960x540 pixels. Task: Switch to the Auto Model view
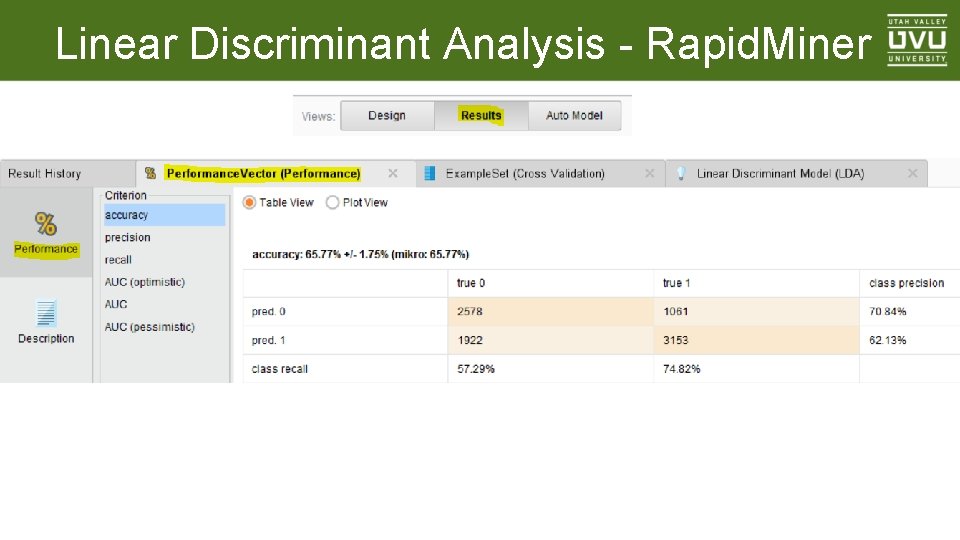(x=574, y=116)
